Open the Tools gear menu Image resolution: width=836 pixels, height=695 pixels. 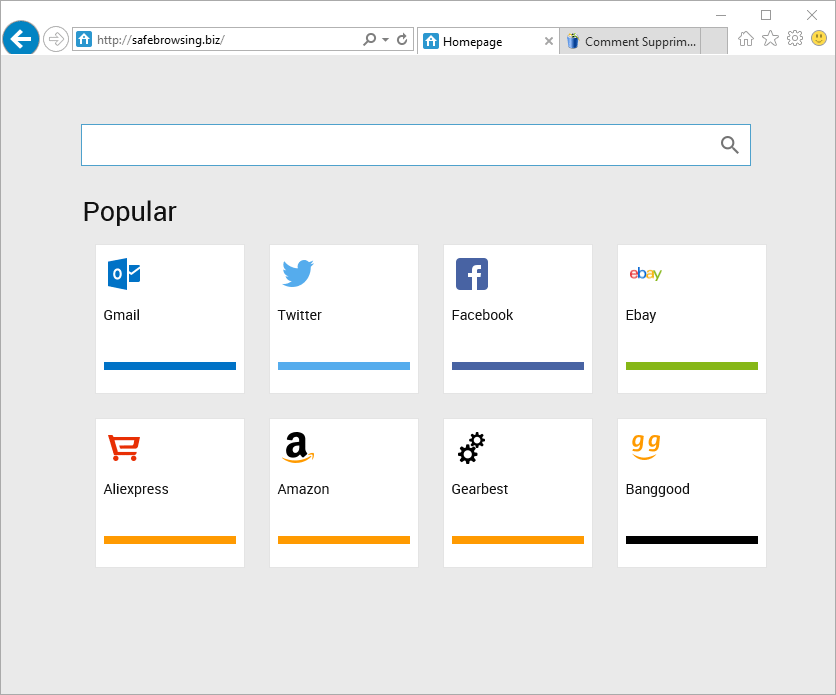pyautogui.click(x=795, y=38)
